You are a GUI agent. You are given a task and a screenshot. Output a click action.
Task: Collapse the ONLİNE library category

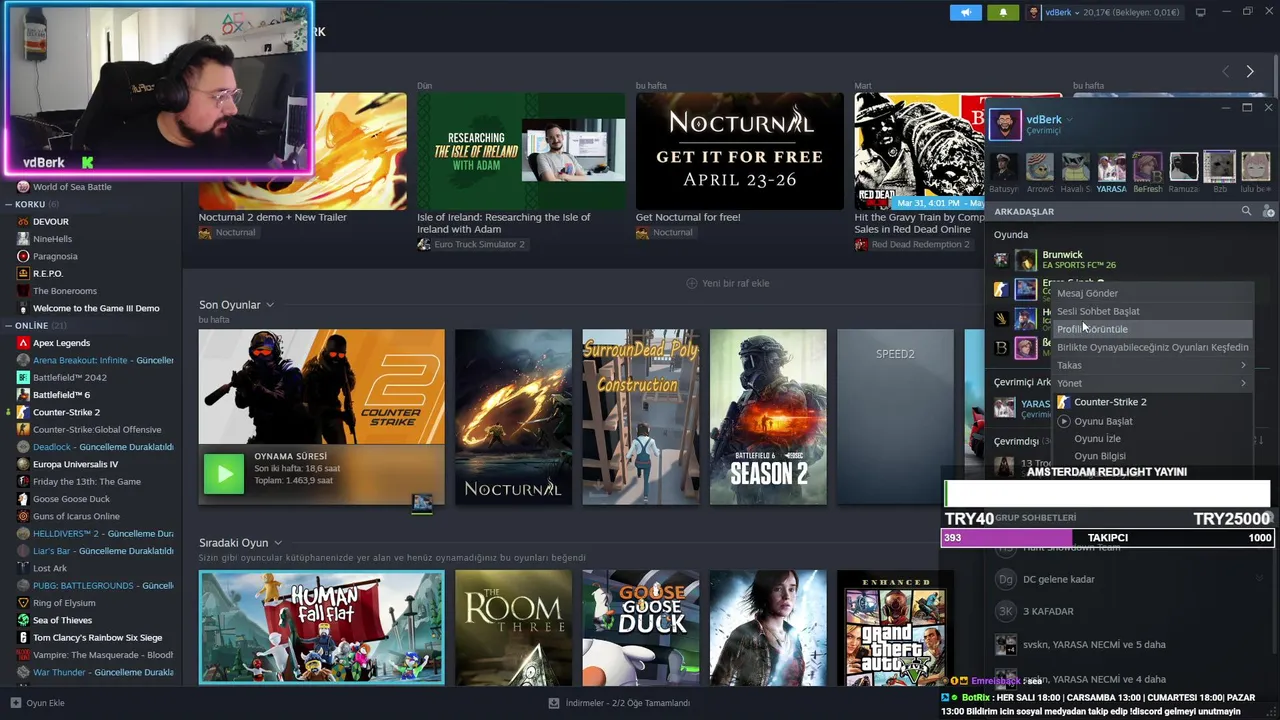(x=9, y=325)
